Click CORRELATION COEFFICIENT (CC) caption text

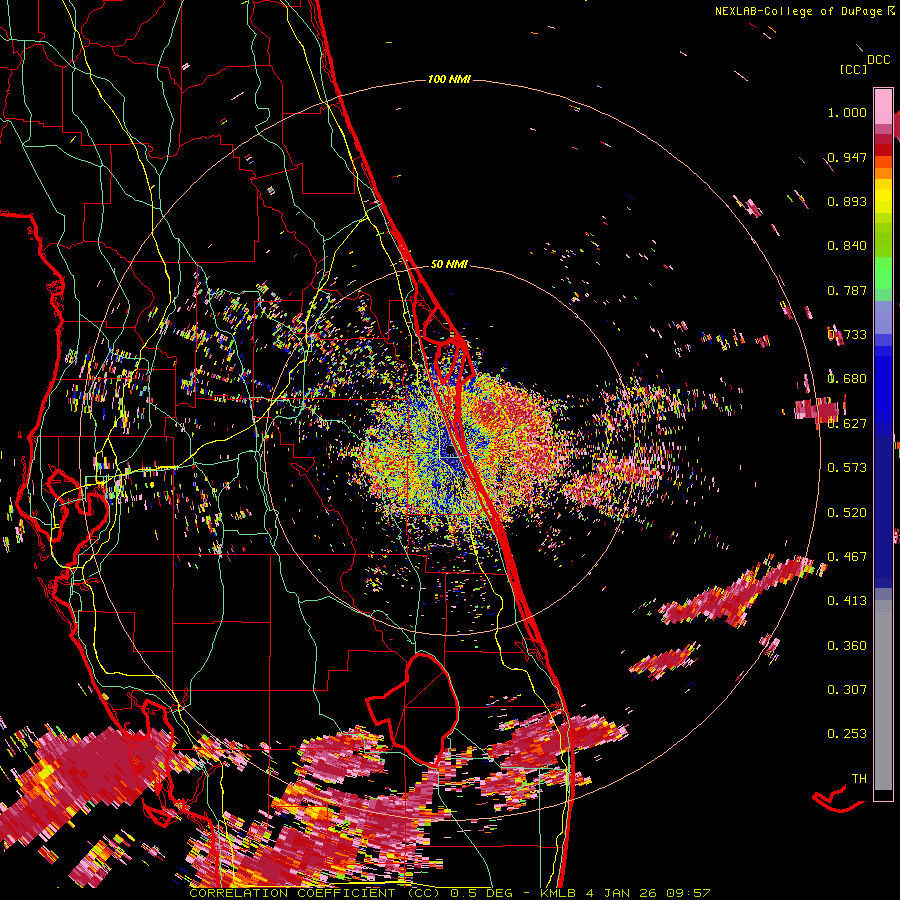coord(315,893)
